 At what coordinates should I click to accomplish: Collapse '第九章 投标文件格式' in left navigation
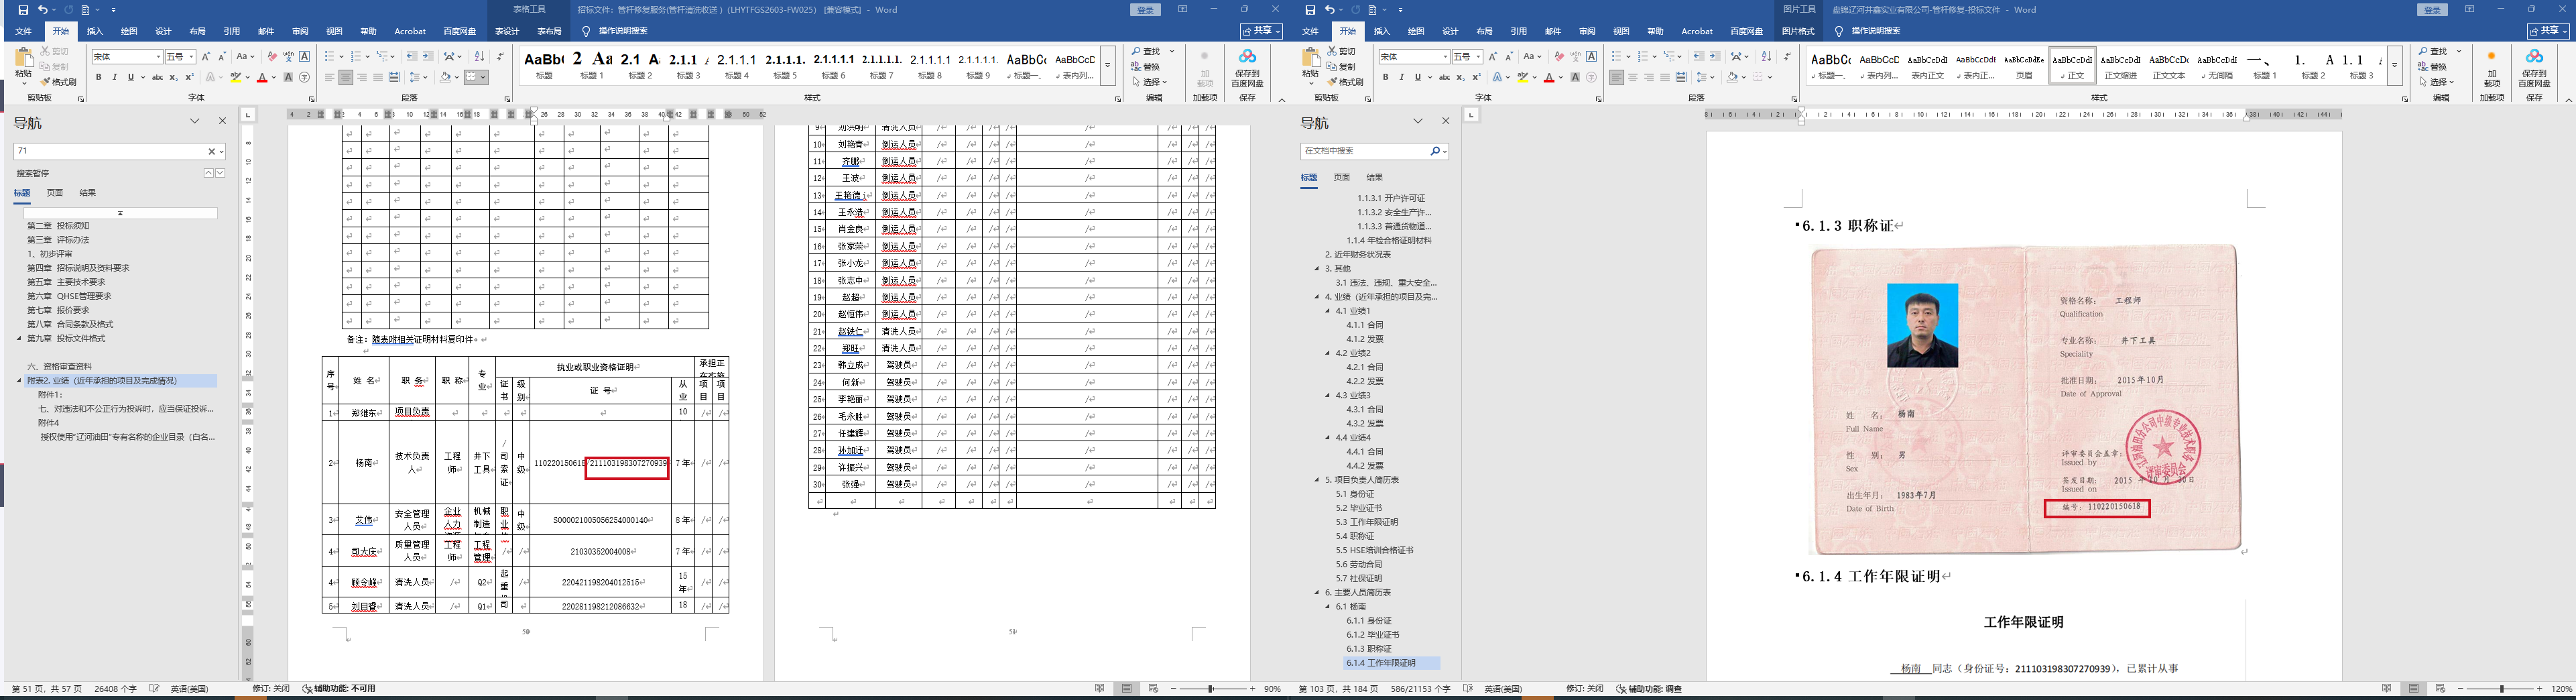tap(19, 339)
